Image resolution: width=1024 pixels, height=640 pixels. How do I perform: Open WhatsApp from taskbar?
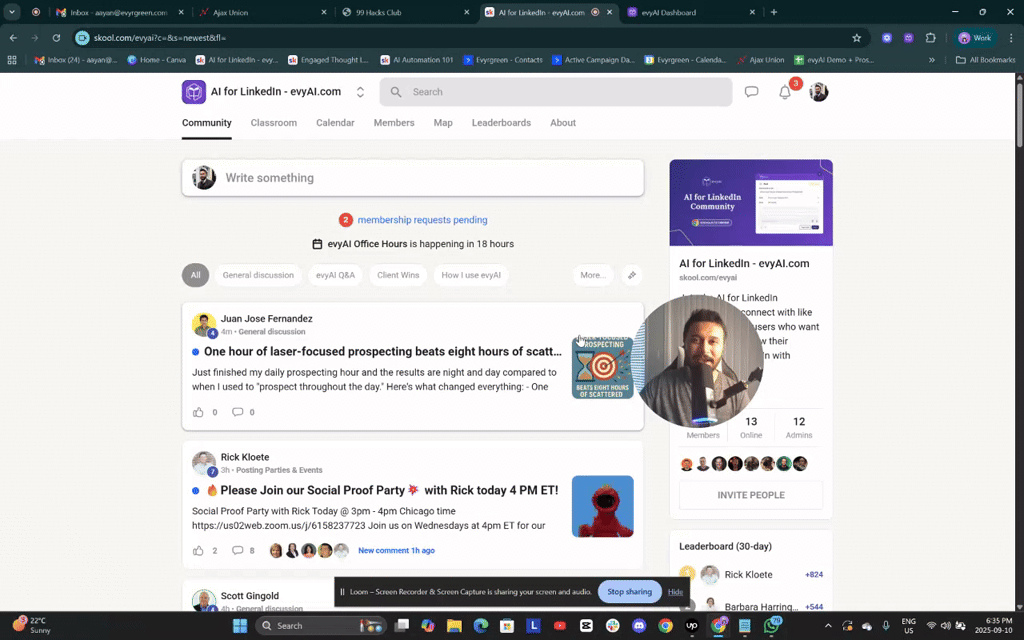(771, 626)
